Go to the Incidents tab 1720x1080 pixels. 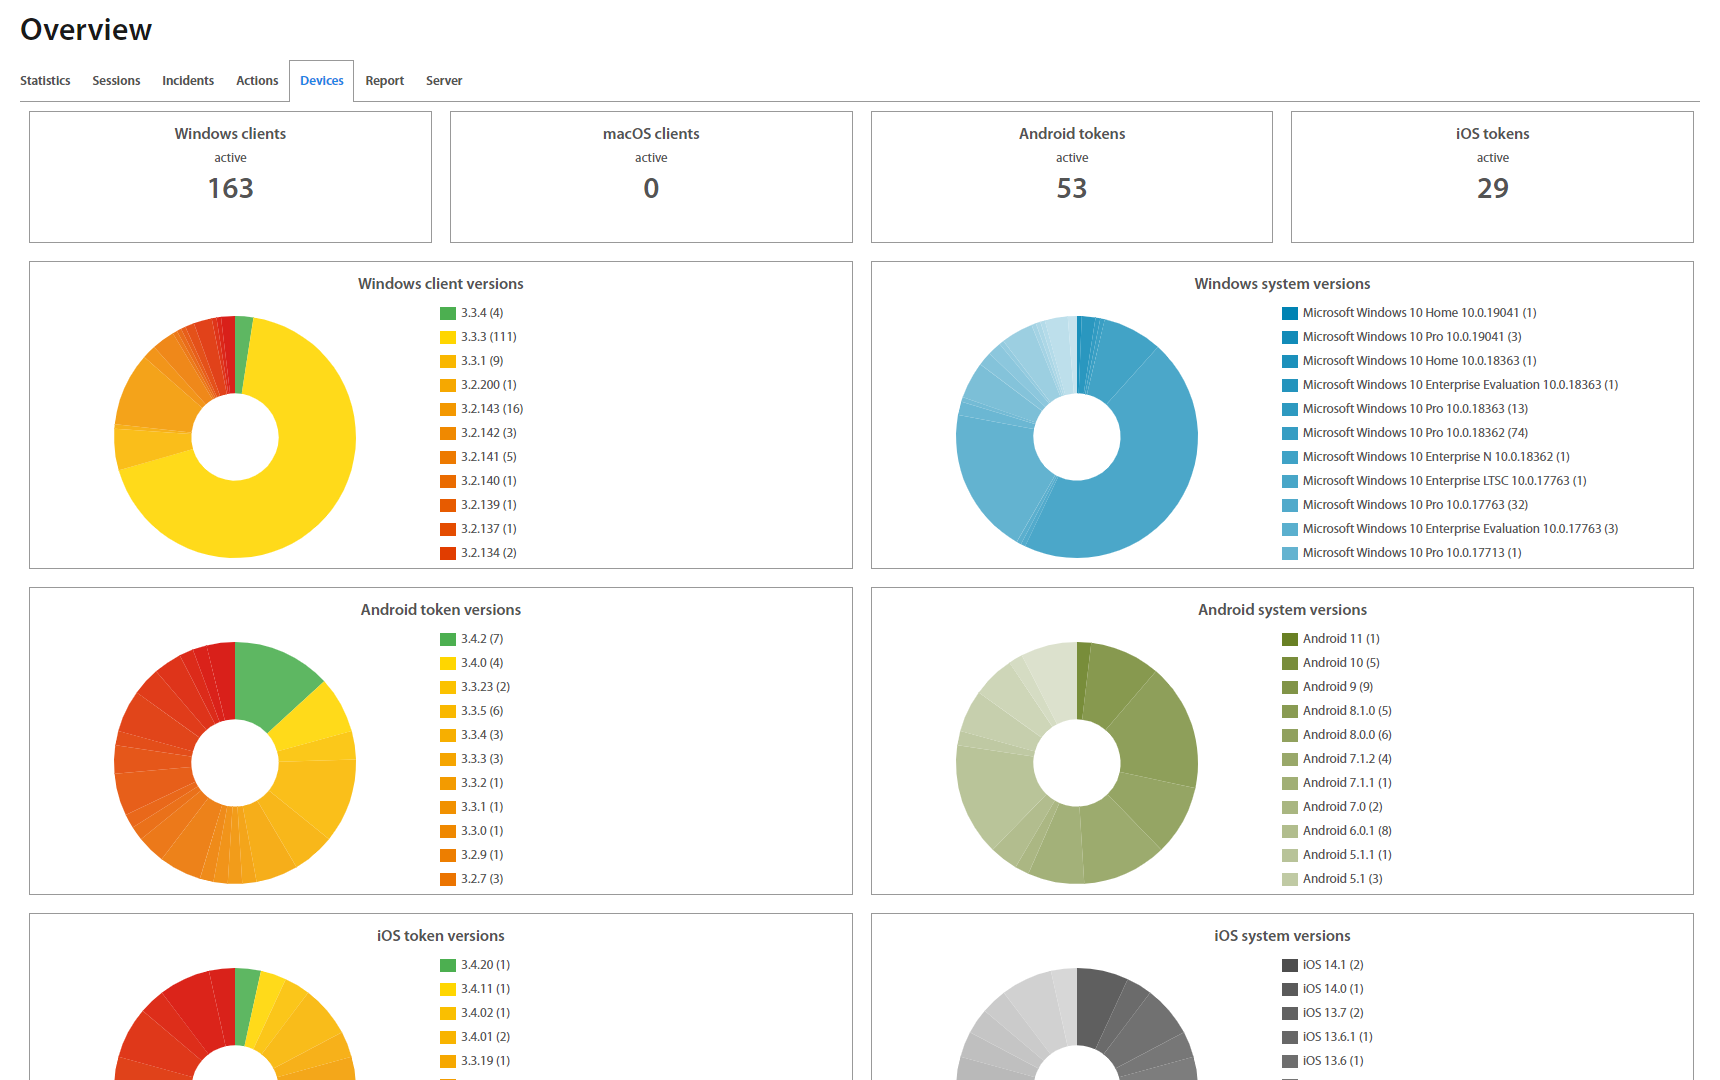[x=188, y=81]
